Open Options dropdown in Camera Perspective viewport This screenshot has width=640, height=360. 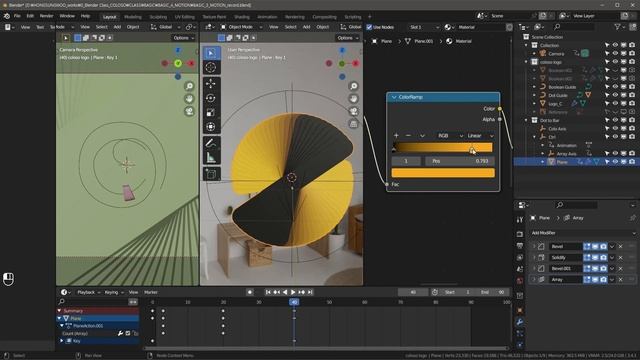(184, 38)
